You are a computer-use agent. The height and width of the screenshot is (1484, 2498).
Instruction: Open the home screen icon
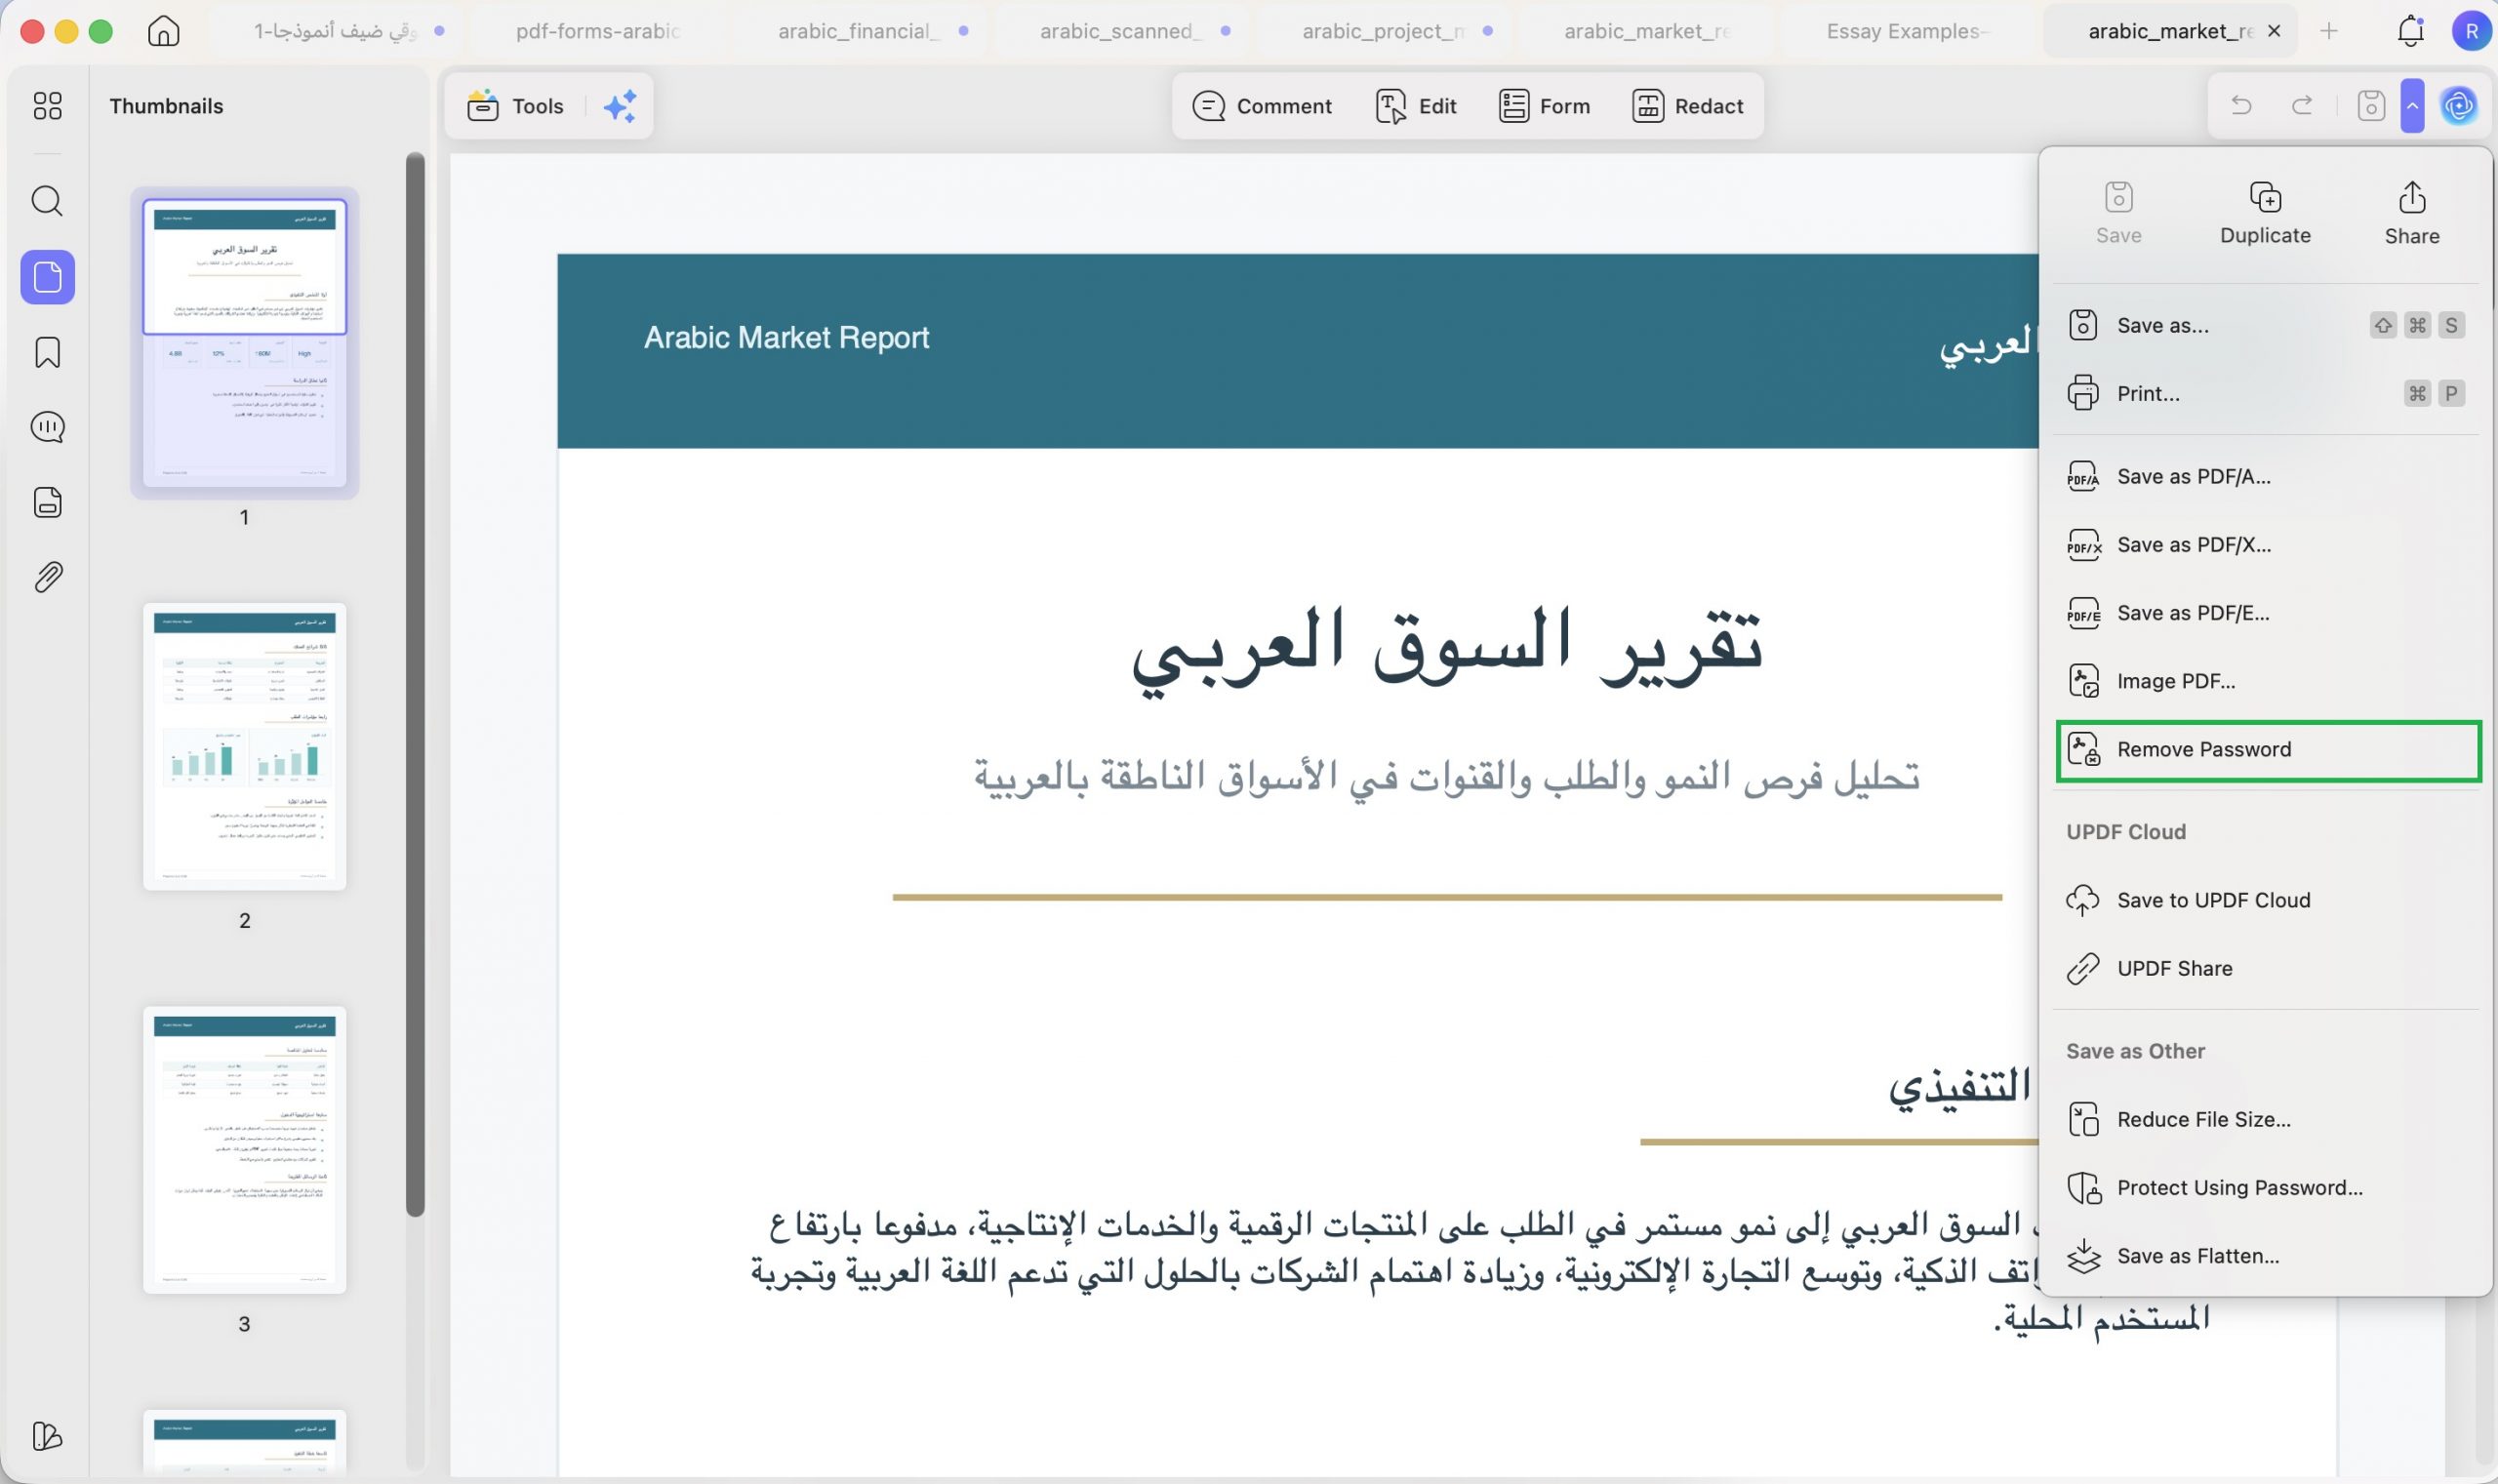pyautogui.click(x=163, y=31)
